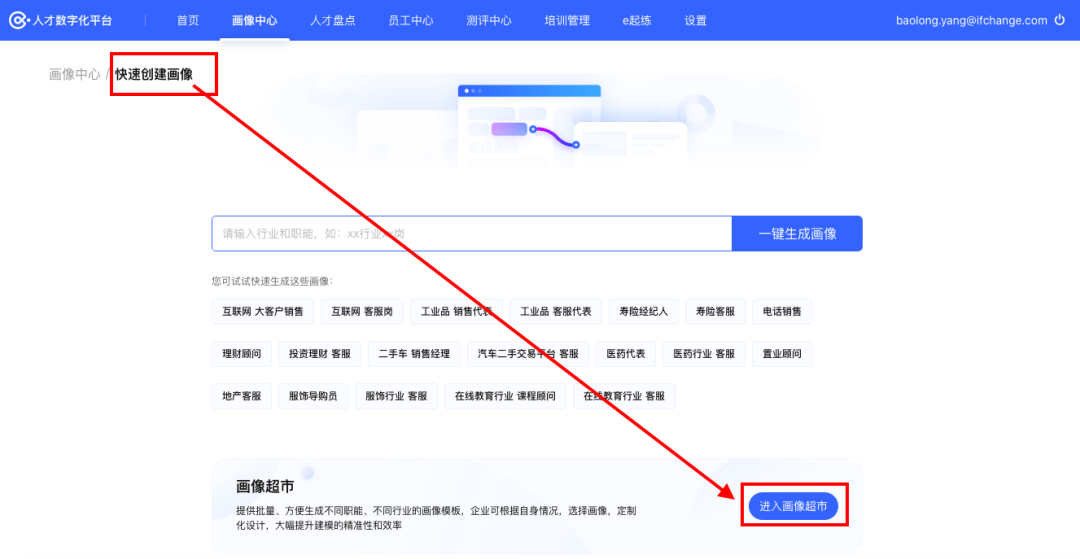Click the 理财顾问 suggestion tag
Viewport: 1080px width, 559px height.
click(242, 354)
